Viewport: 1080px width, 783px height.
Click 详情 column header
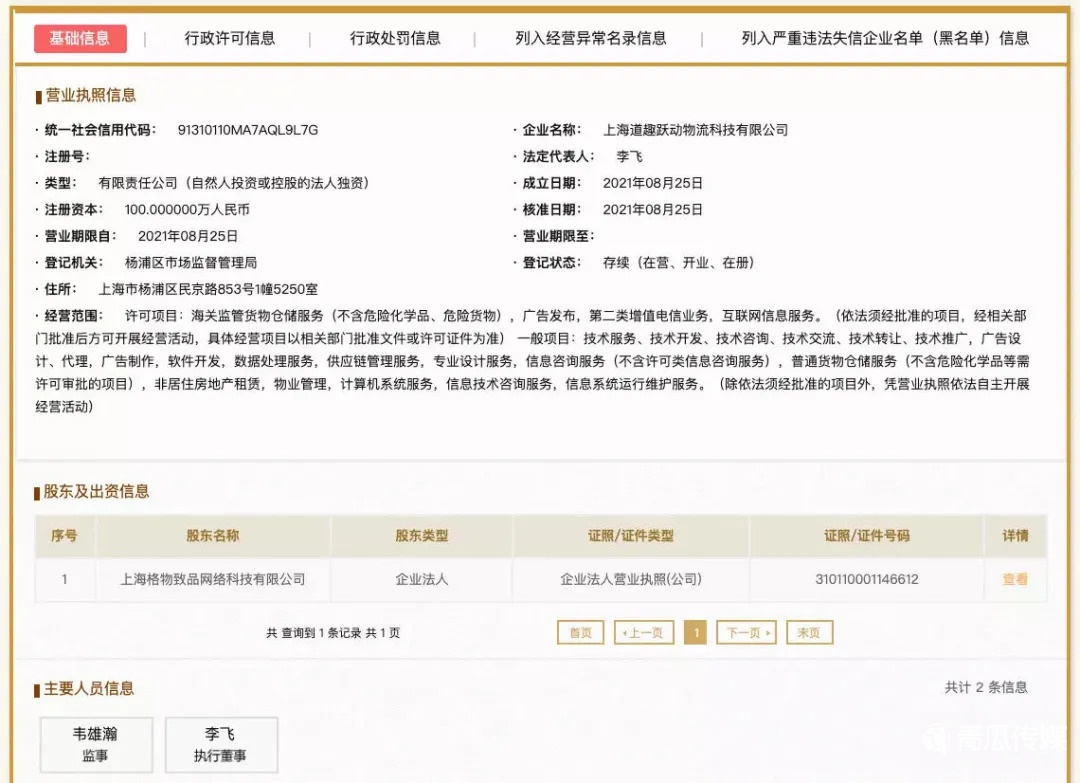tap(1015, 536)
